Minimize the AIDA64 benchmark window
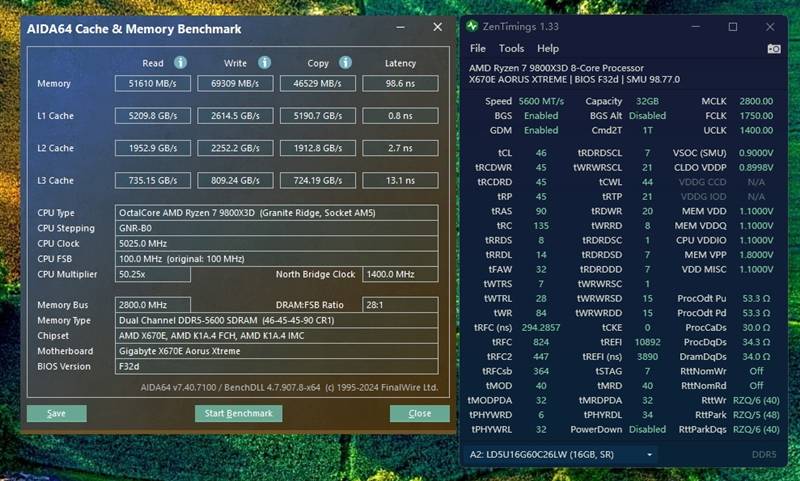This screenshot has width=800, height=481. point(401,28)
